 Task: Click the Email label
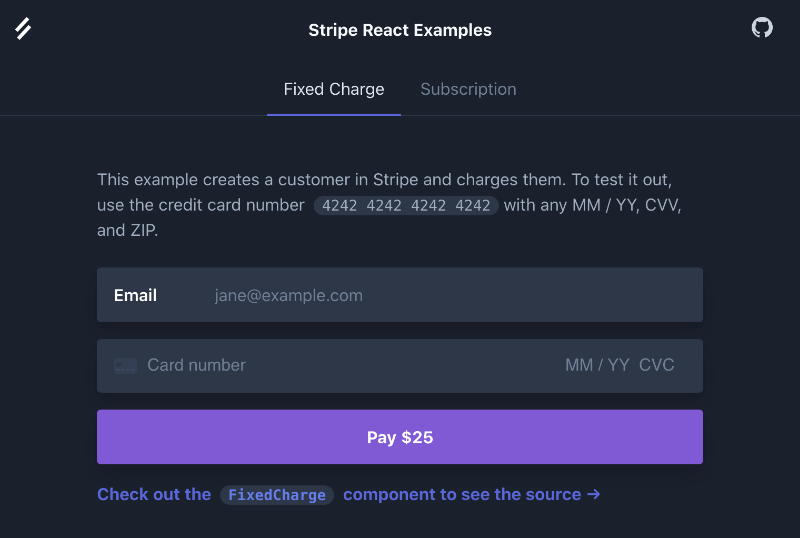(135, 295)
